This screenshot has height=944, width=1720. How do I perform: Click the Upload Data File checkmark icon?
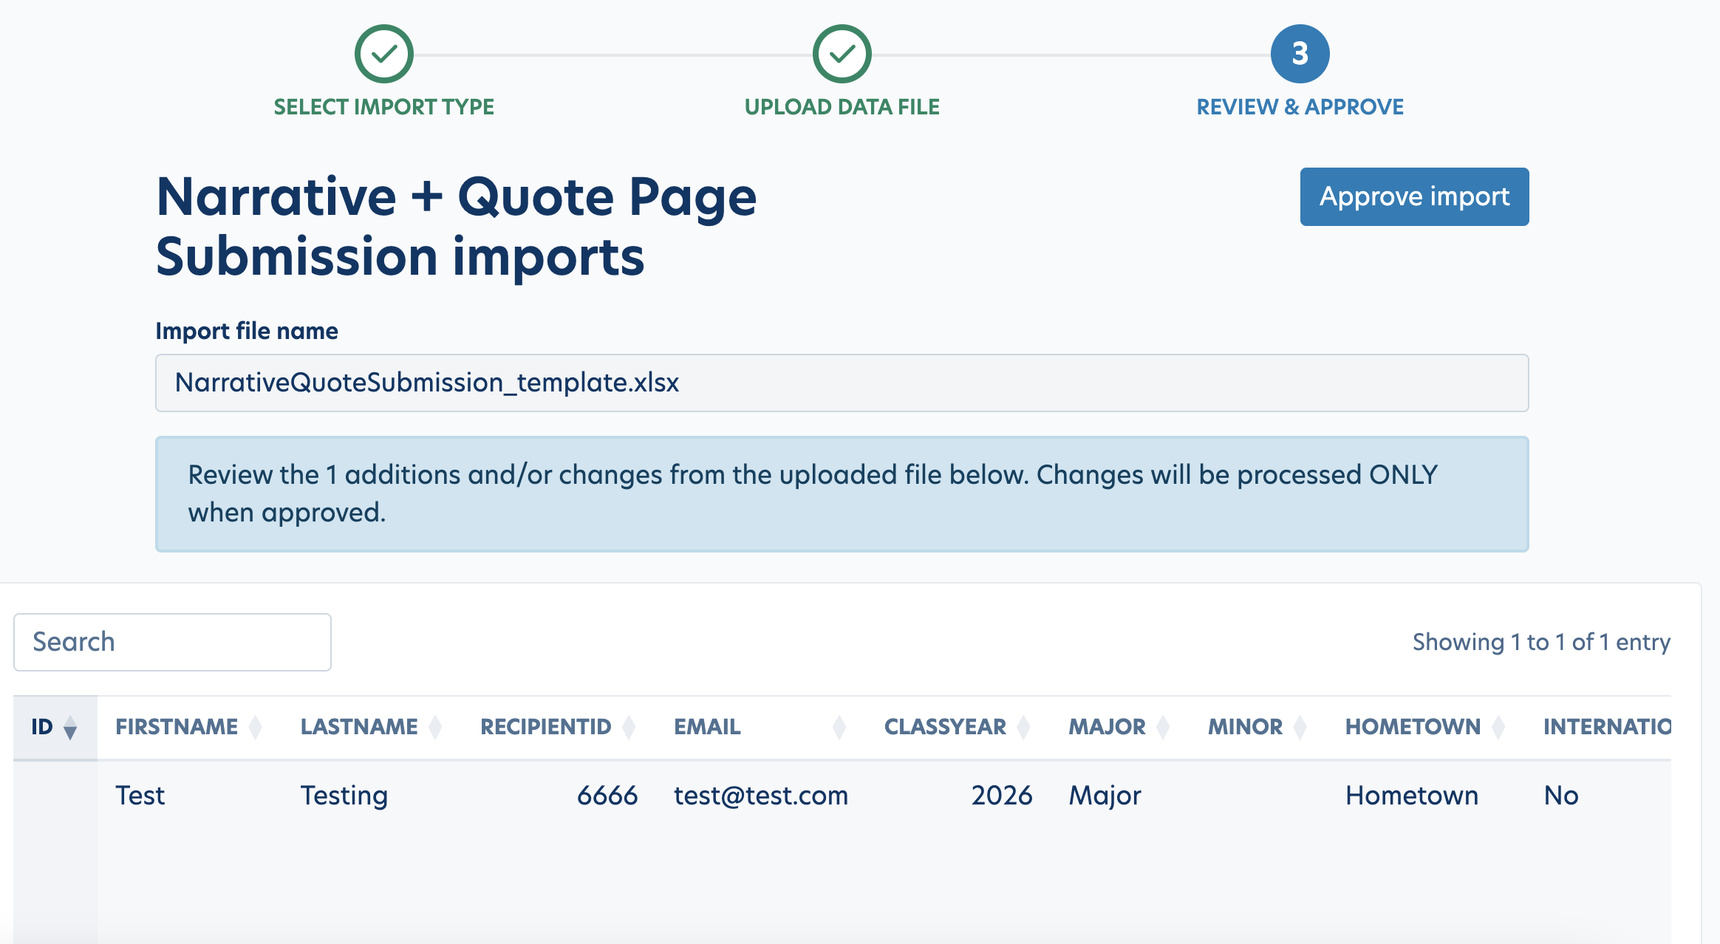point(842,54)
